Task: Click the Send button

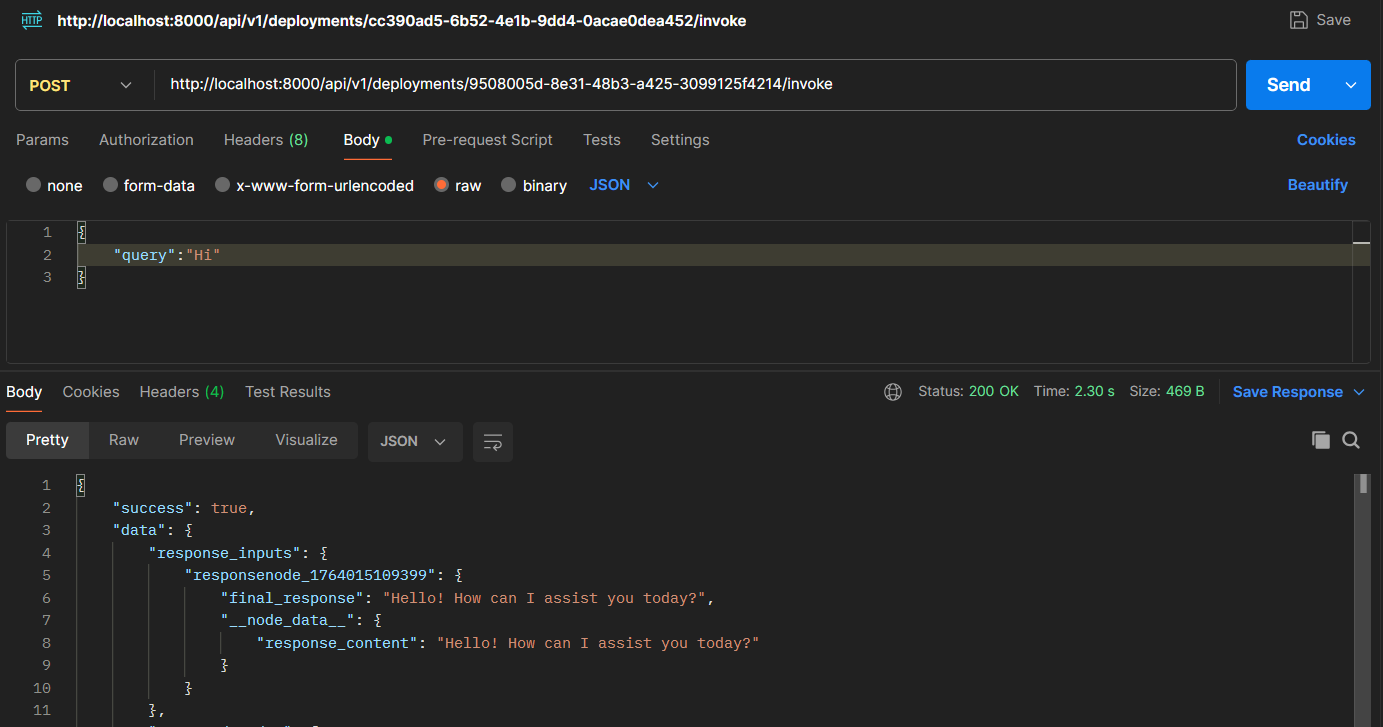Action: 1287,84
